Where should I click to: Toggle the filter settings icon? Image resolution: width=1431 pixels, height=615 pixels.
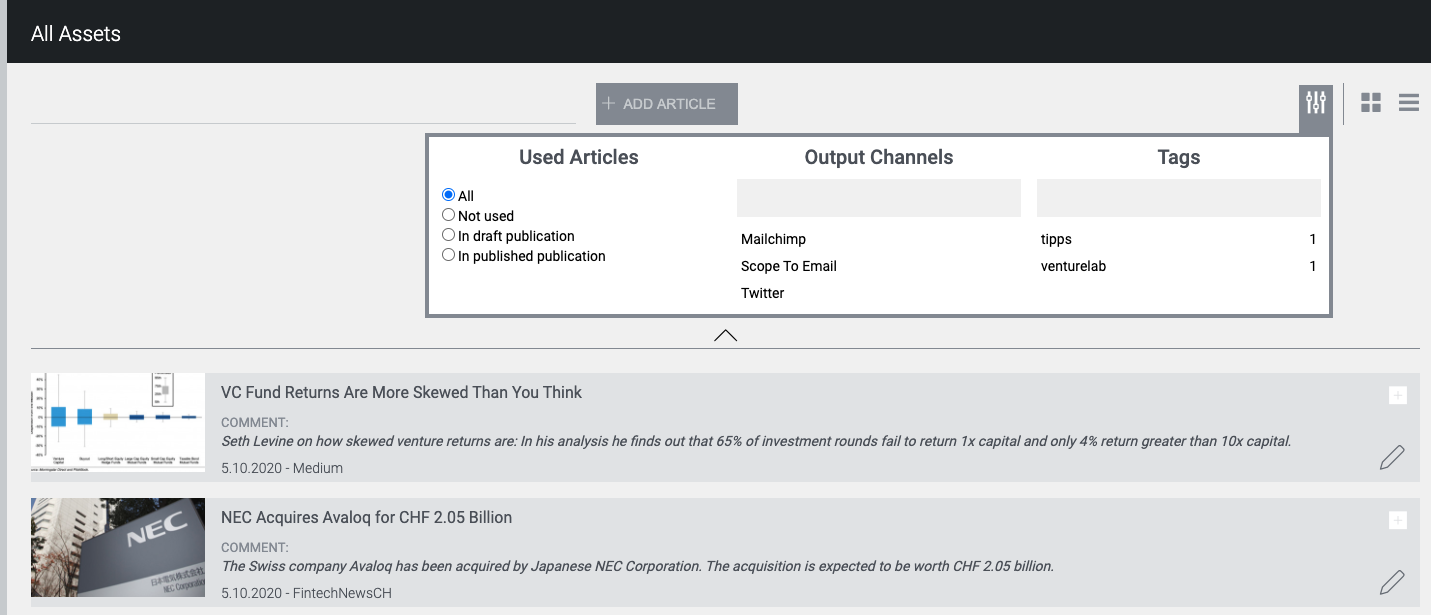[x=1316, y=102]
